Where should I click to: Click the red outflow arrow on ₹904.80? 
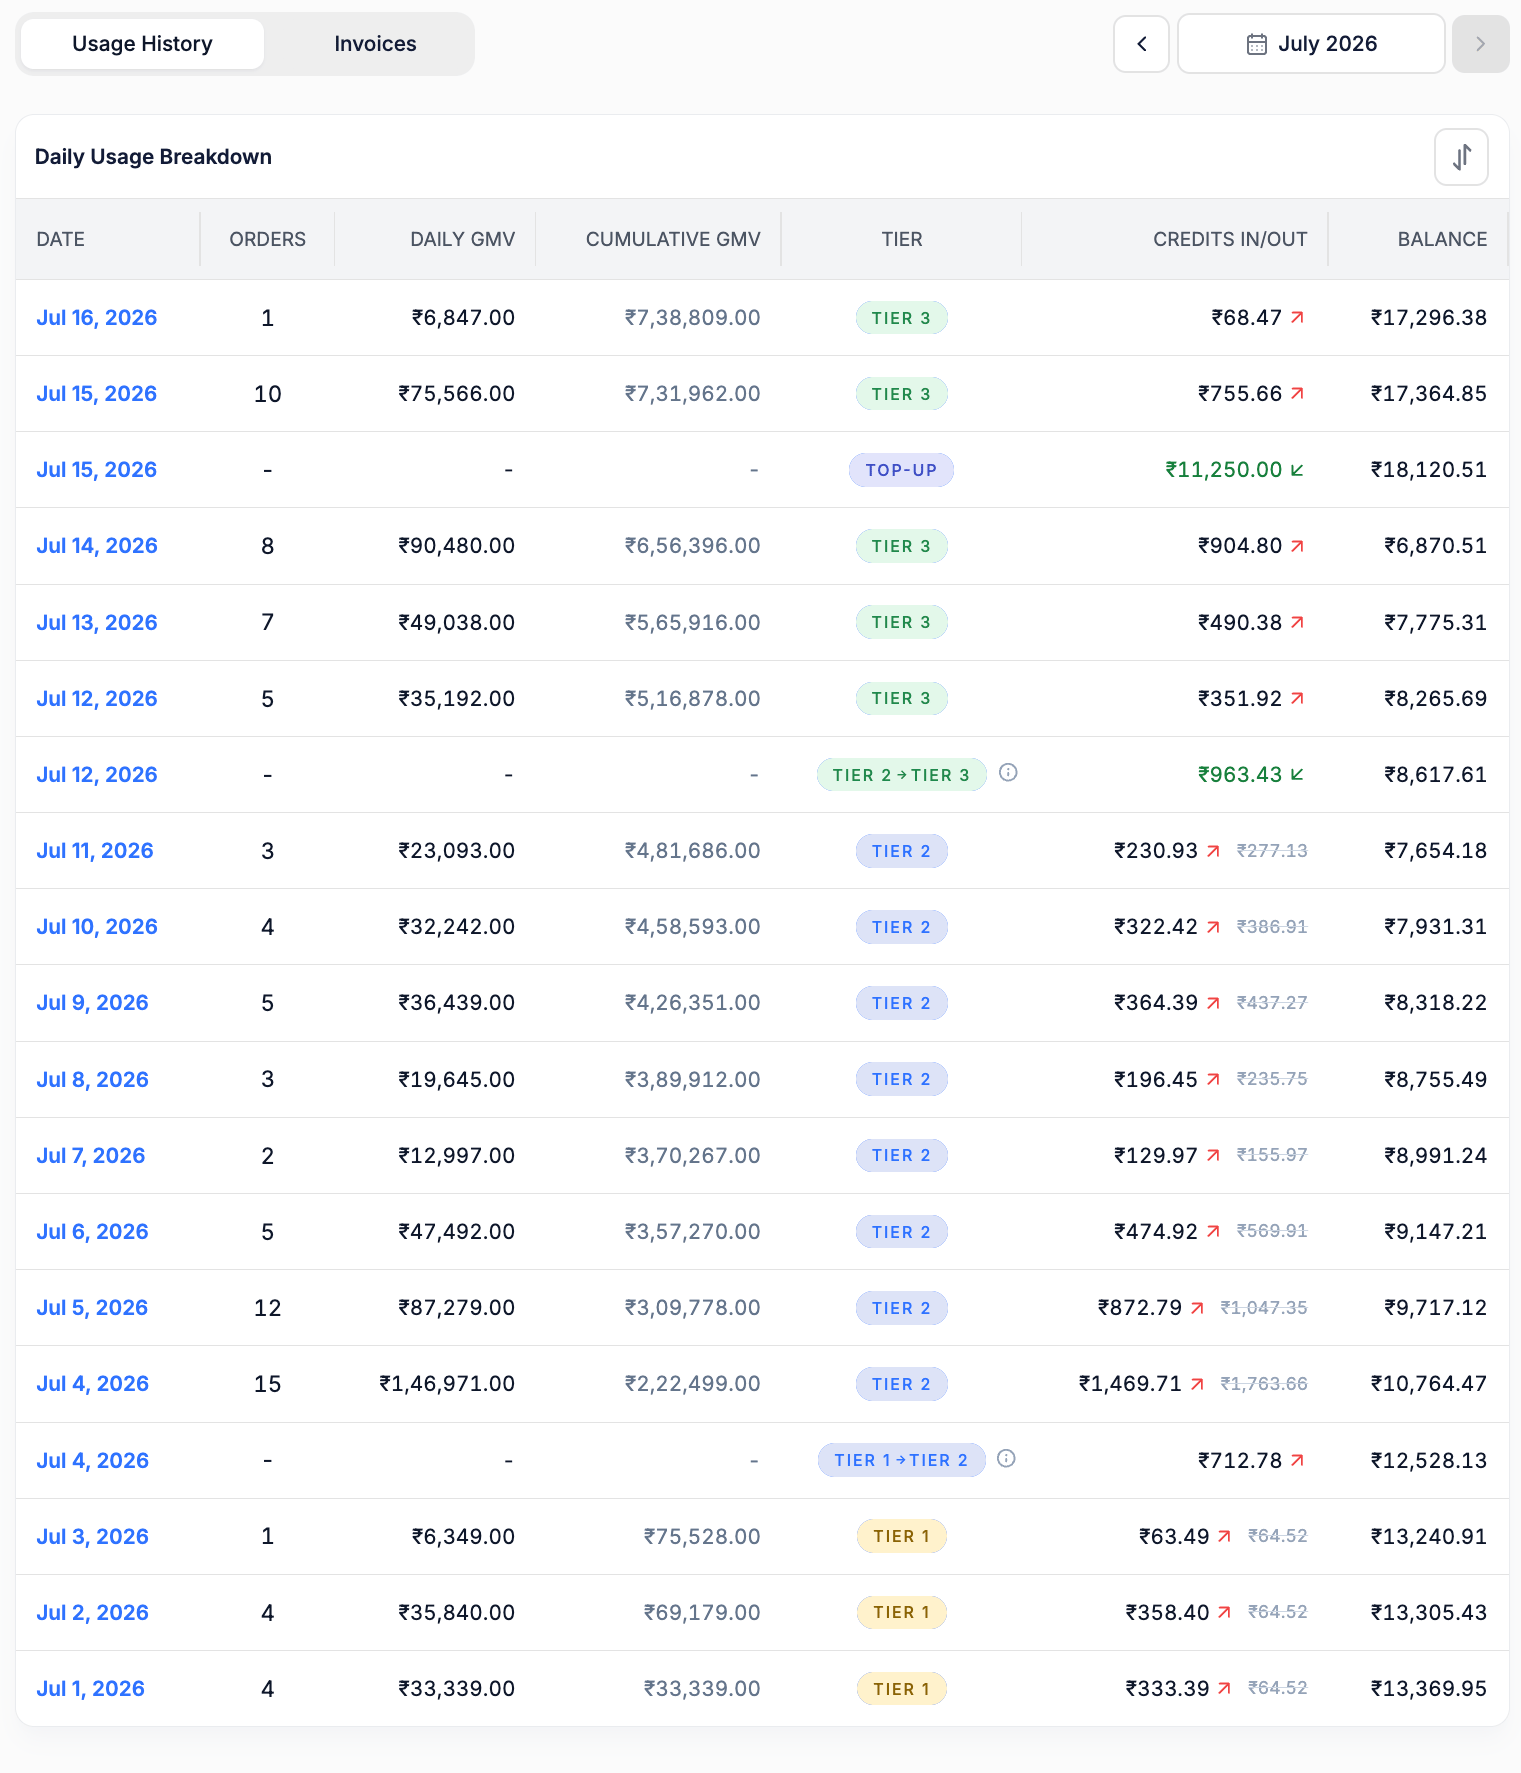coord(1297,546)
